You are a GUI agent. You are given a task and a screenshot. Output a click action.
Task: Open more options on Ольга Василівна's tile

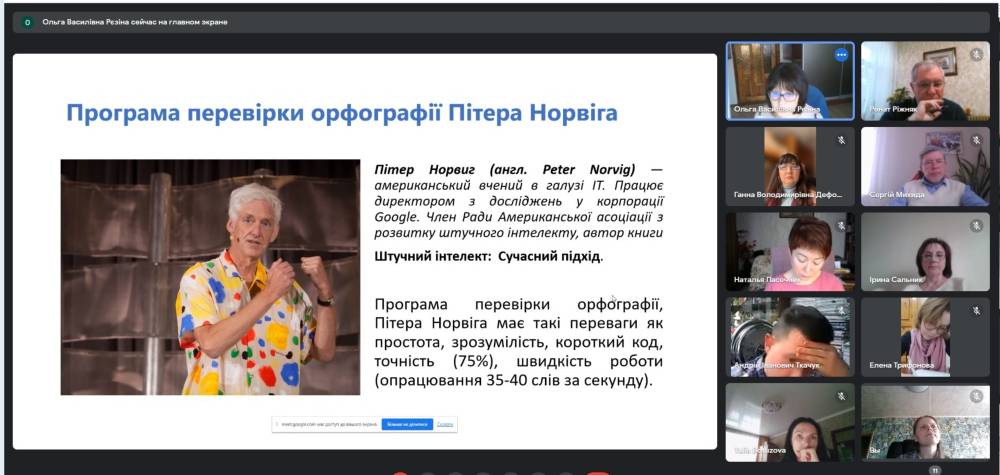tap(841, 55)
